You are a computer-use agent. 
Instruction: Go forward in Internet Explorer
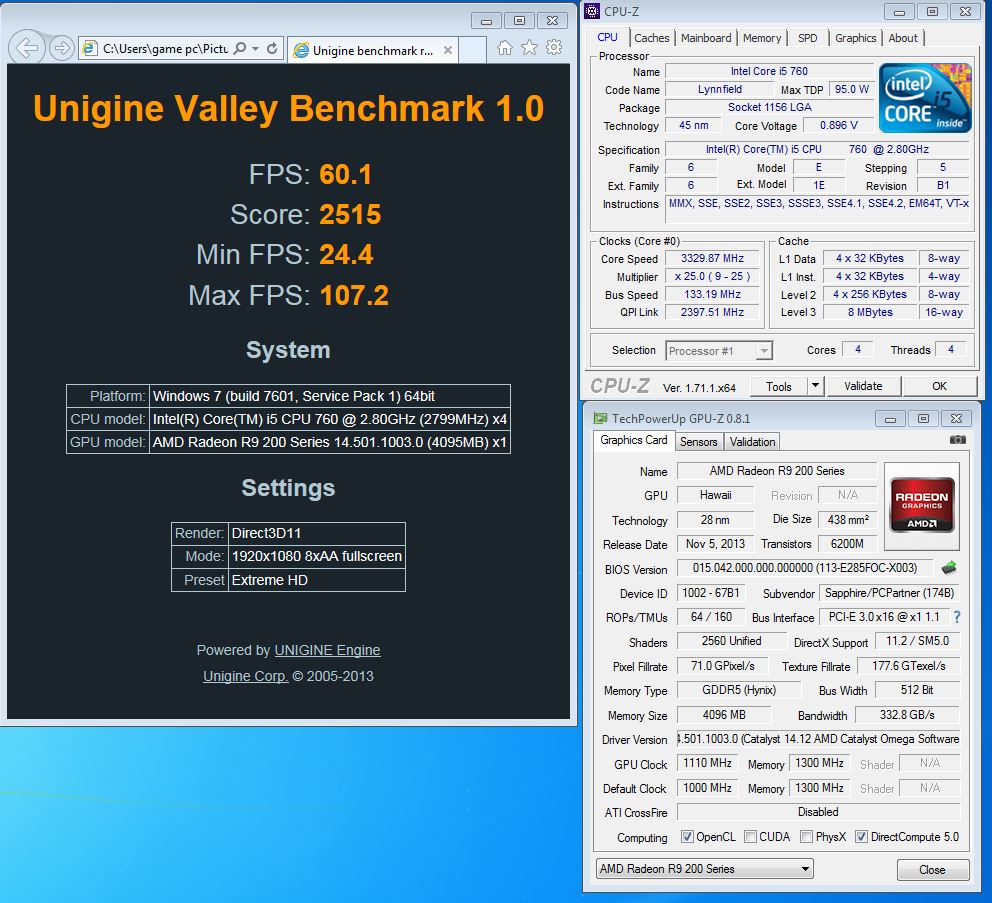62,48
